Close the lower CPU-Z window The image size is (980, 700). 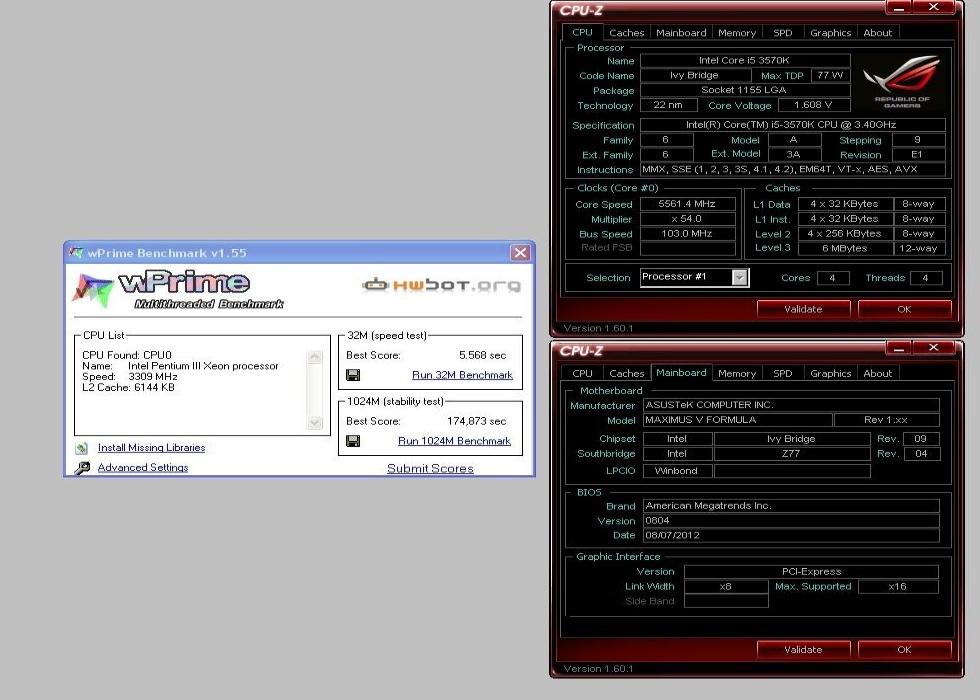pyautogui.click(x=934, y=348)
